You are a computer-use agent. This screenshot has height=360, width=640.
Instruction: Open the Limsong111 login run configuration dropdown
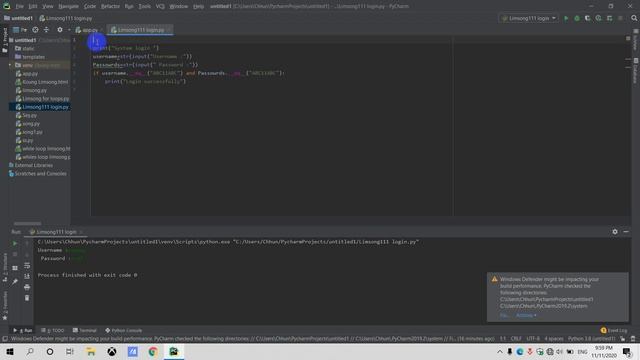(529, 18)
